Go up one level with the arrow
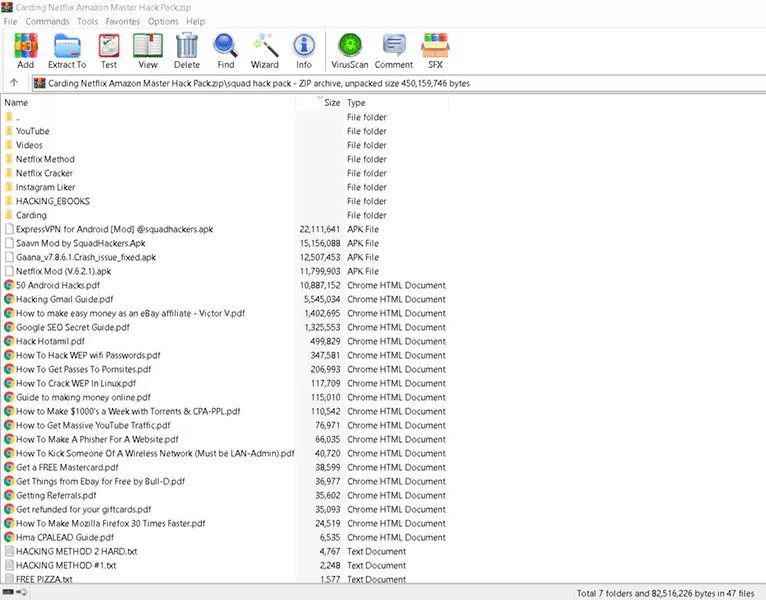This screenshot has height=600, width=766. pos(14,83)
